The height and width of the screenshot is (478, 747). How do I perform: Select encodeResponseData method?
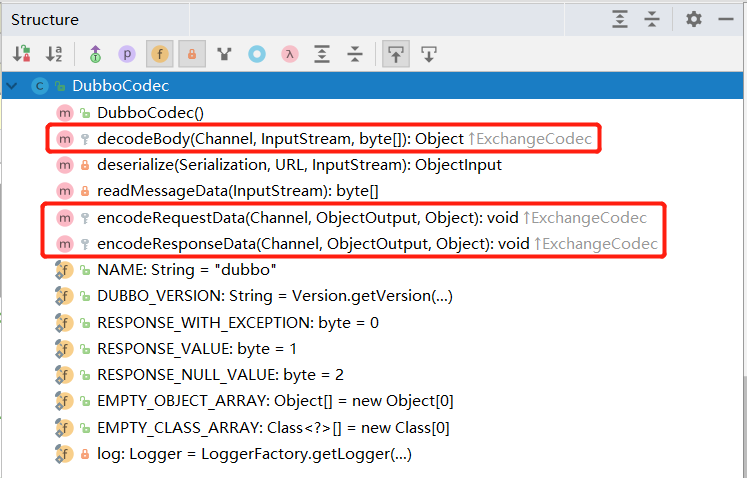click(356, 244)
